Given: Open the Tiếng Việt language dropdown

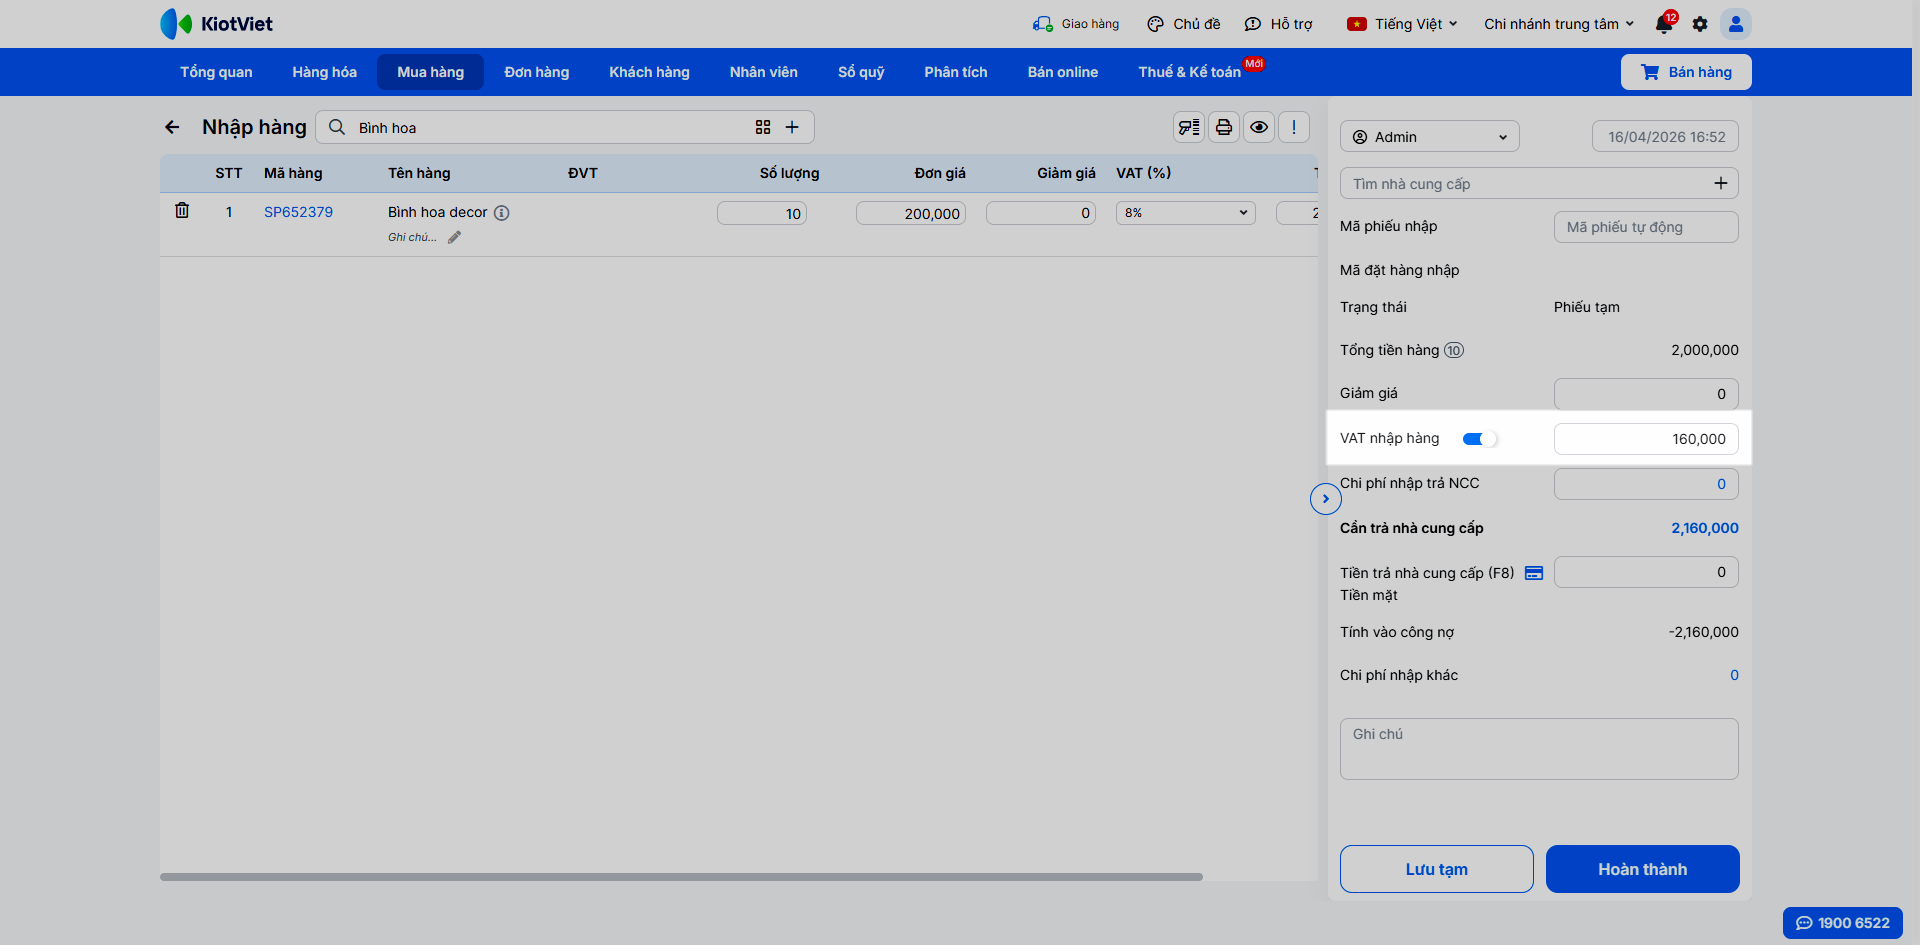Looking at the screenshot, I should point(1402,24).
